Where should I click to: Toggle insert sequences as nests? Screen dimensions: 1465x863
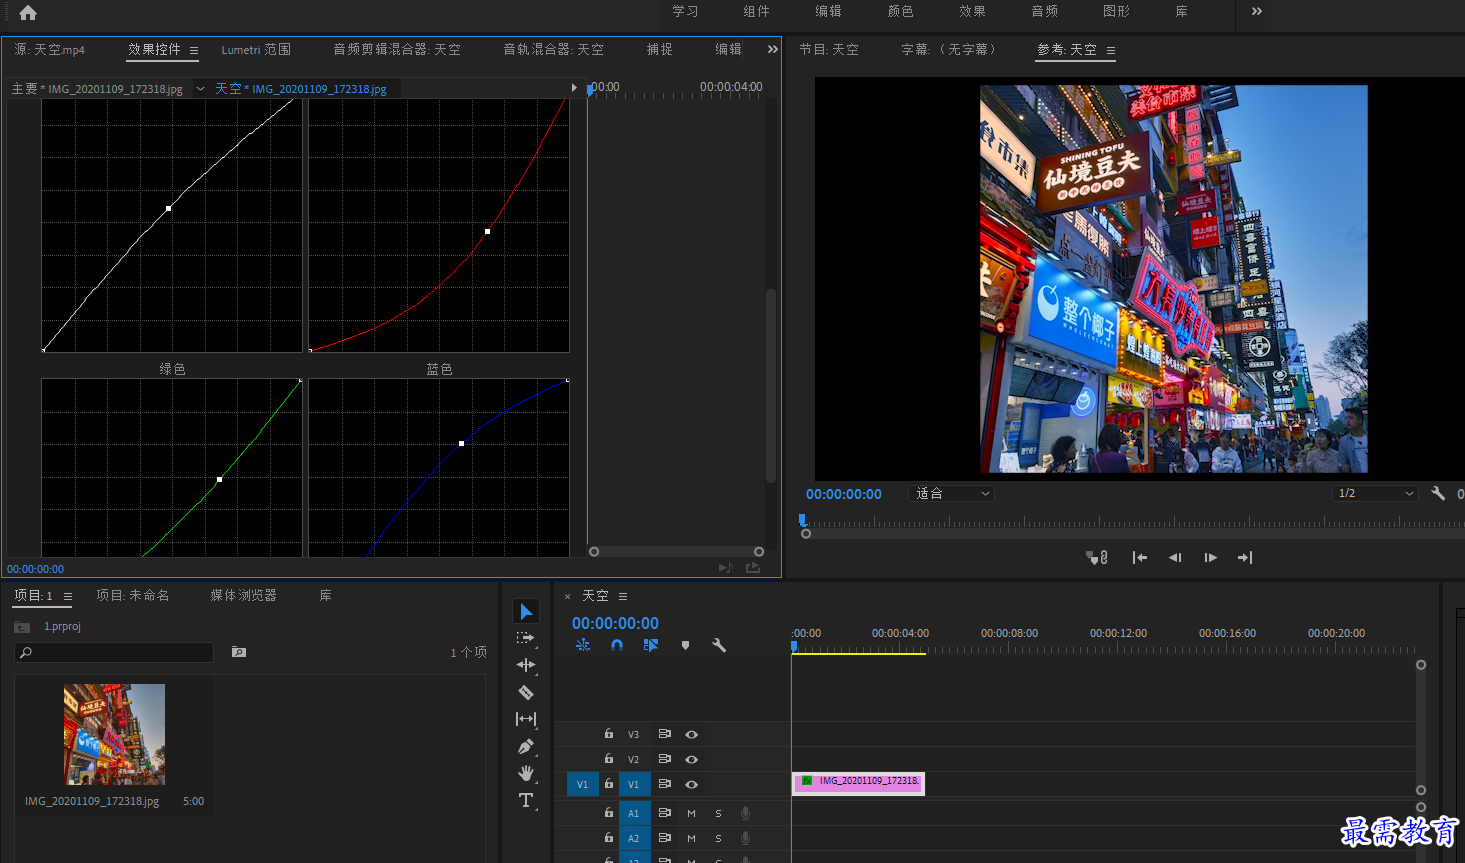click(583, 646)
